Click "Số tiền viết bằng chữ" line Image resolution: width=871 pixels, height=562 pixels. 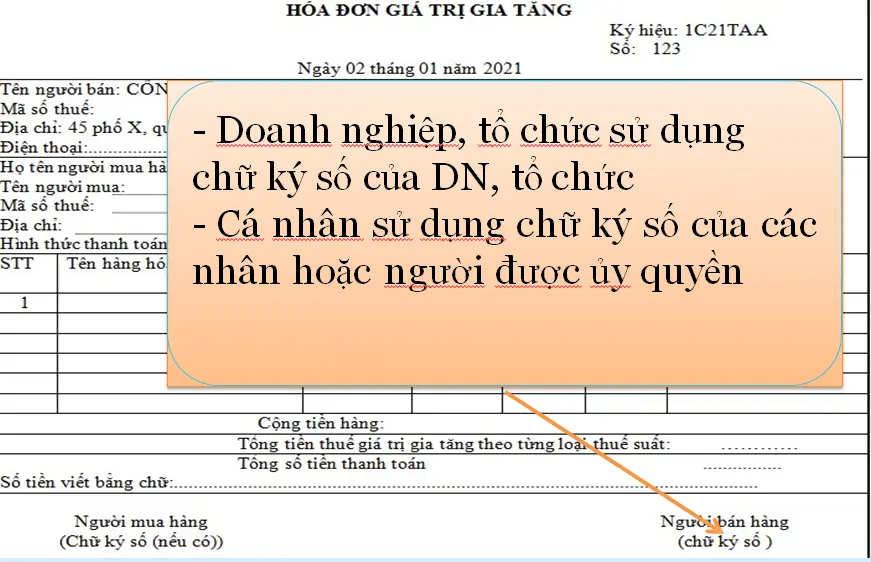(378, 483)
